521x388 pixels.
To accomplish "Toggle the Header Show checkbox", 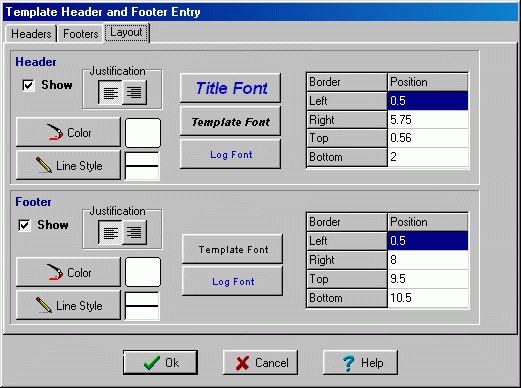I will (28, 85).
